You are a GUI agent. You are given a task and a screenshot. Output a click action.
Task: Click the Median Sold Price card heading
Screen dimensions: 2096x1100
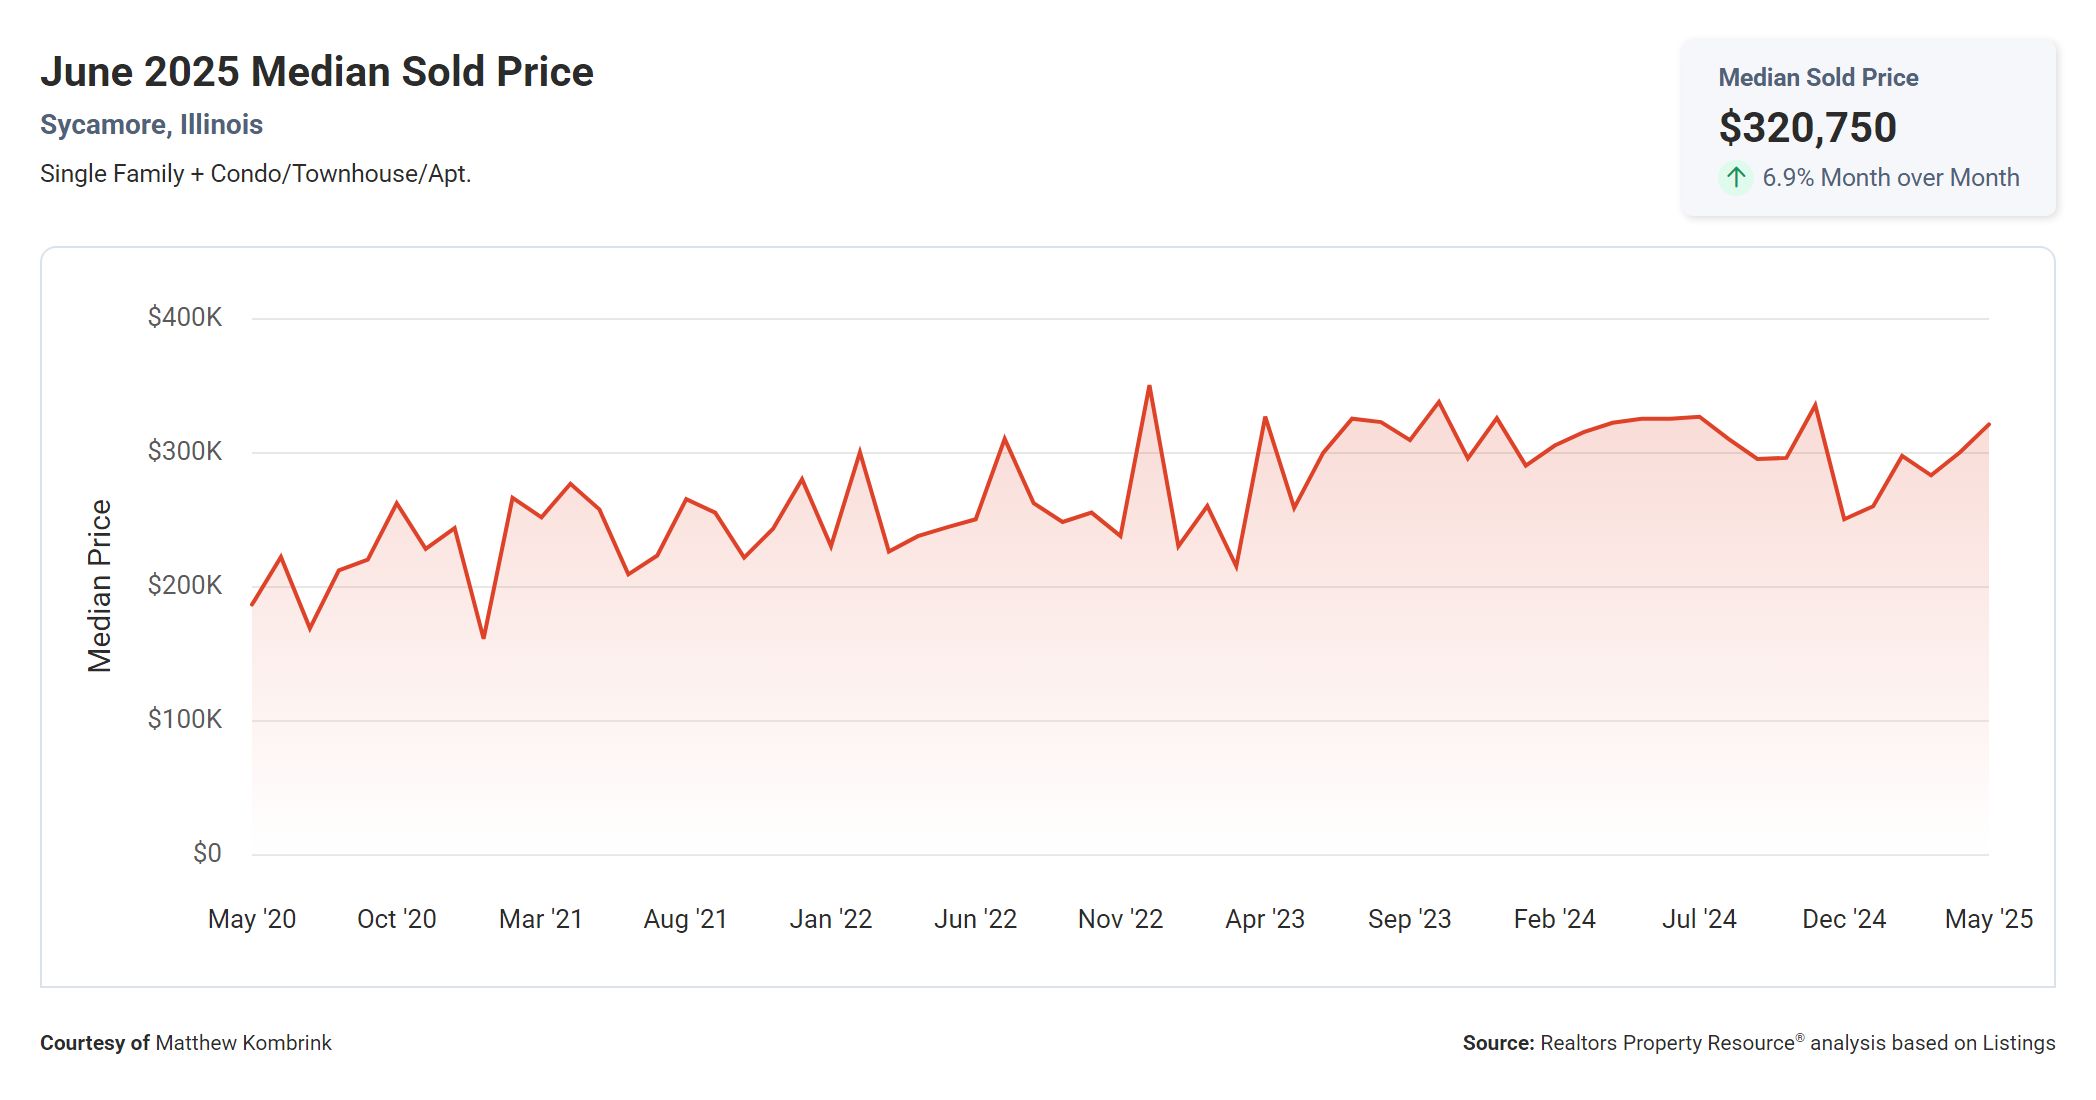1817,78
